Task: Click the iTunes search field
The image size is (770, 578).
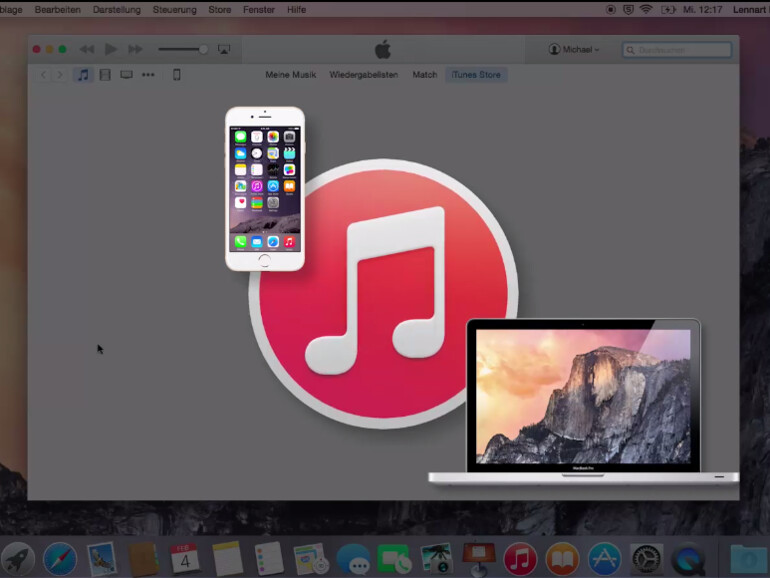Action: tap(677, 50)
